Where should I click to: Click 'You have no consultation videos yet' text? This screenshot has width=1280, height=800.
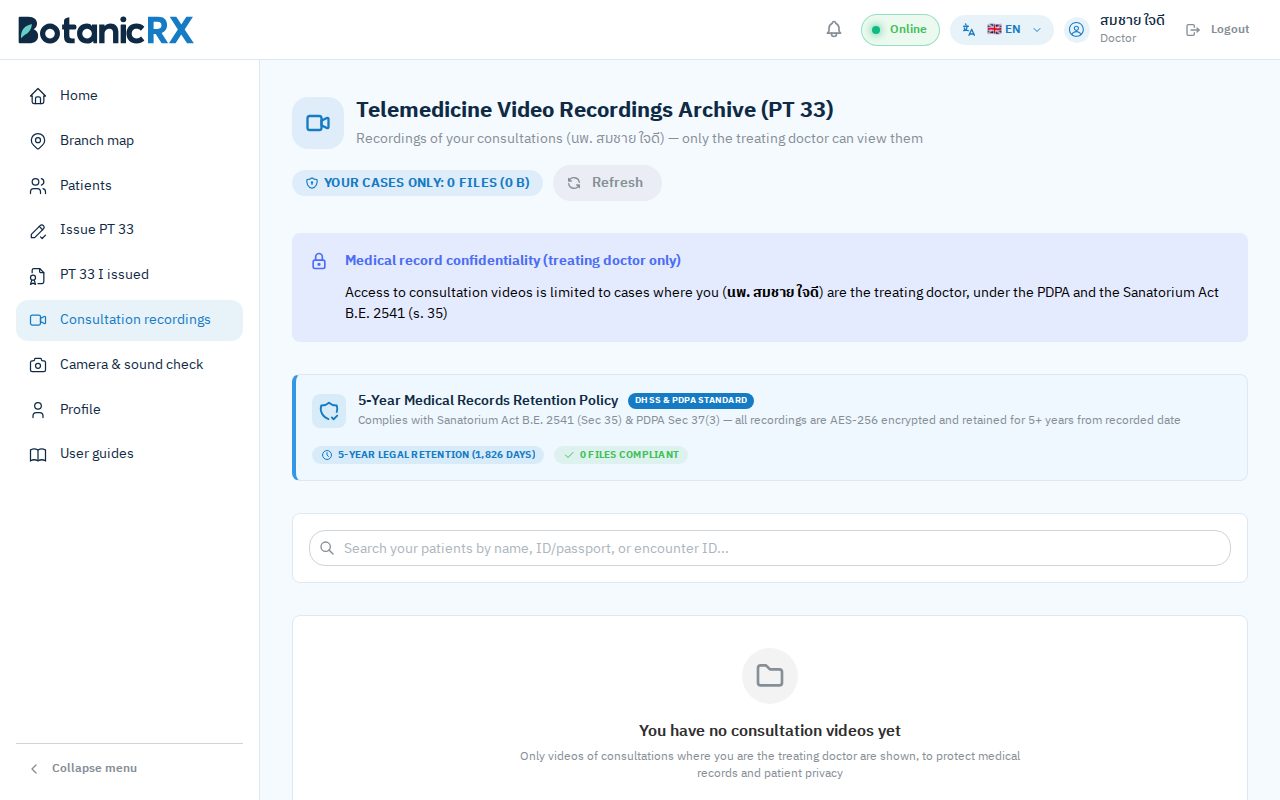pos(770,731)
